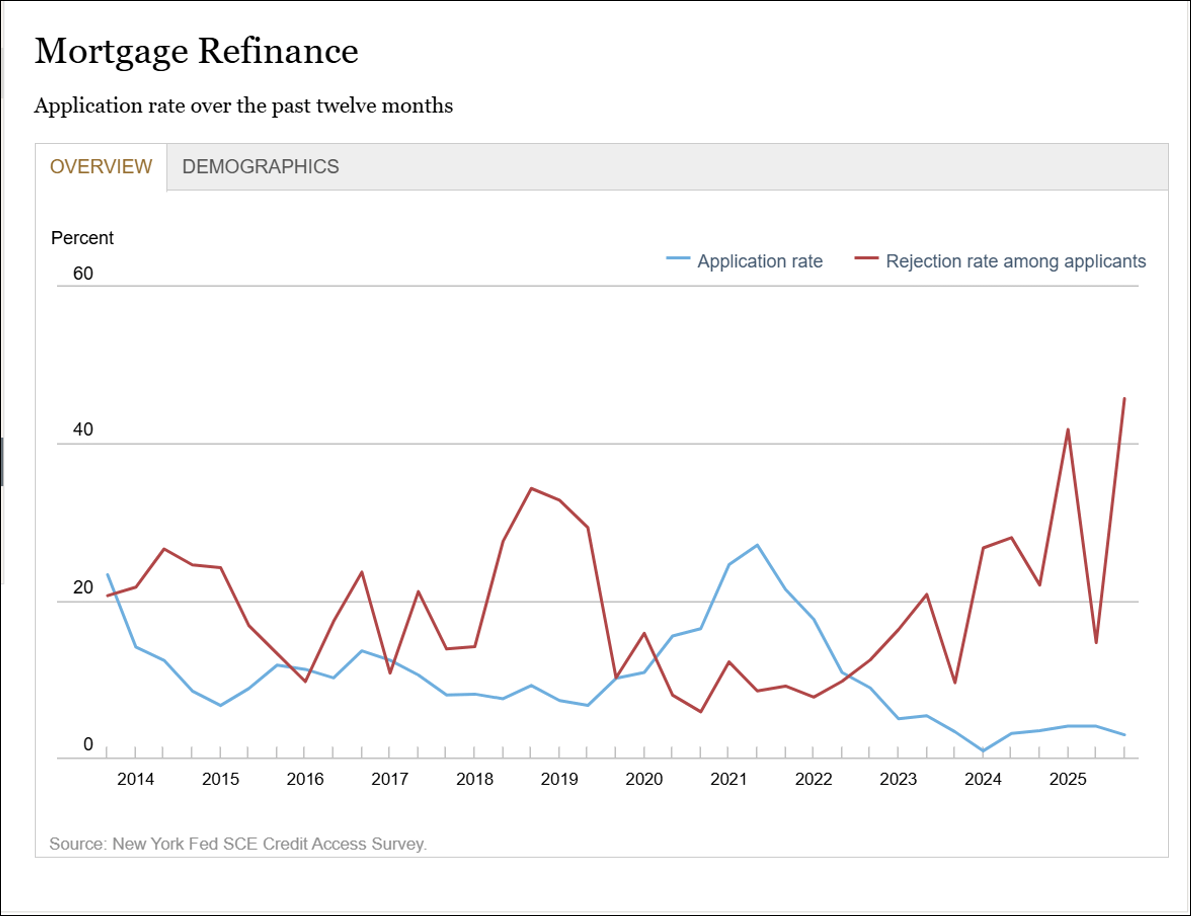The height and width of the screenshot is (916, 1191).
Task: Click the Percent y-axis title
Action: (82, 238)
